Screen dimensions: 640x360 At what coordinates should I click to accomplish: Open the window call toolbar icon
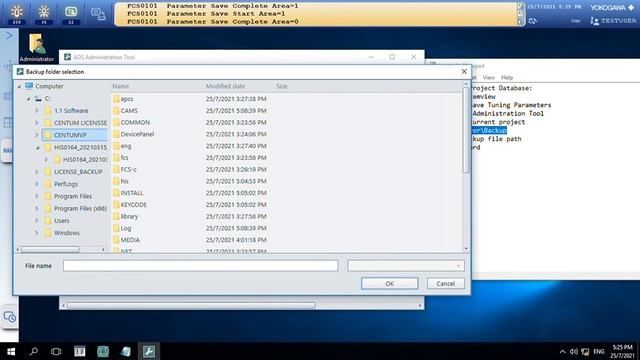click(x=98, y=14)
